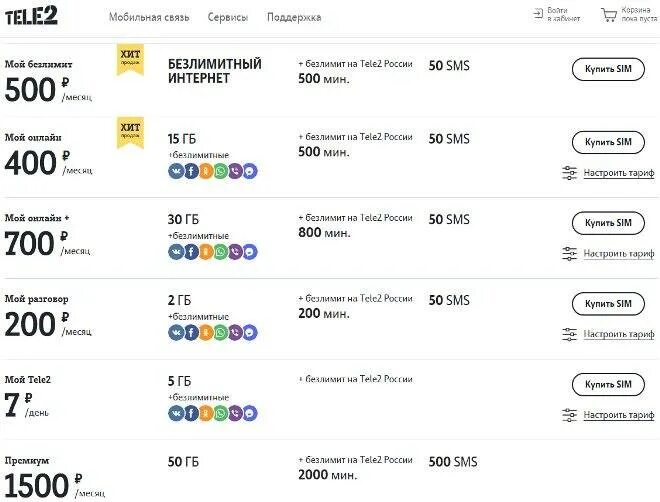The width and height of the screenshot is (660, 502).
Task: Click WhatsApp icon in Мой онлайн tariff
Action: [x=220, y=171]
